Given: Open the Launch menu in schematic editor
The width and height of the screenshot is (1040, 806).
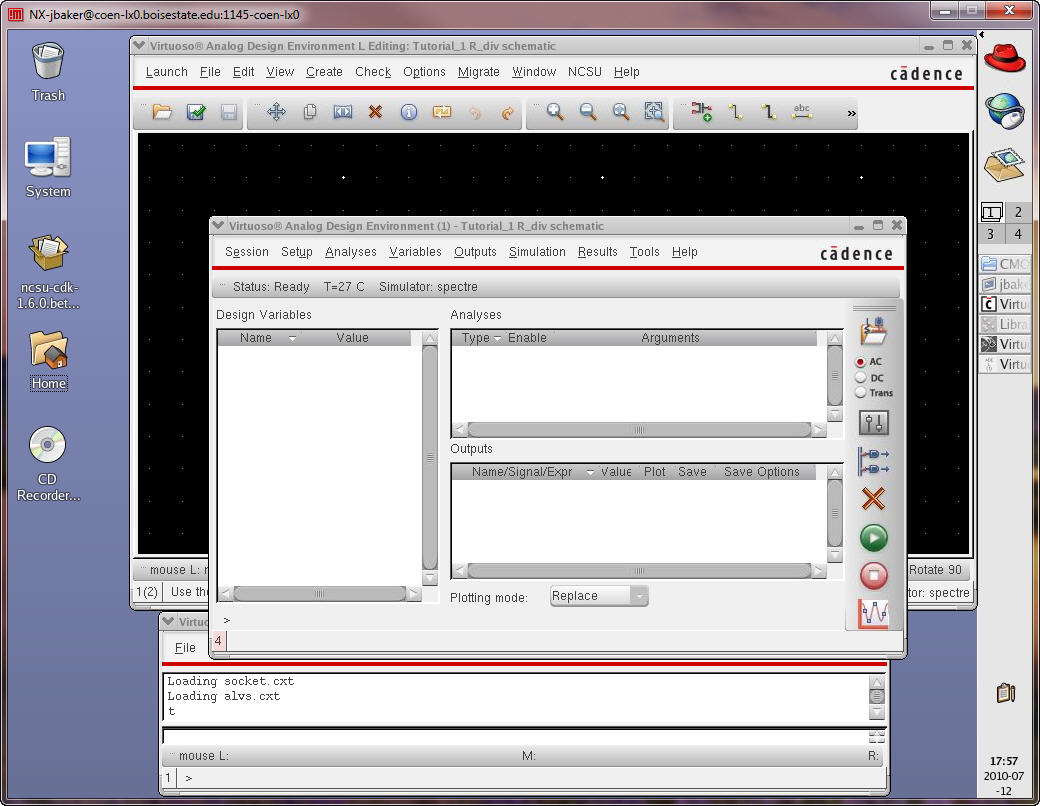Looking at the screenshot, I should [x=166, y=72].
